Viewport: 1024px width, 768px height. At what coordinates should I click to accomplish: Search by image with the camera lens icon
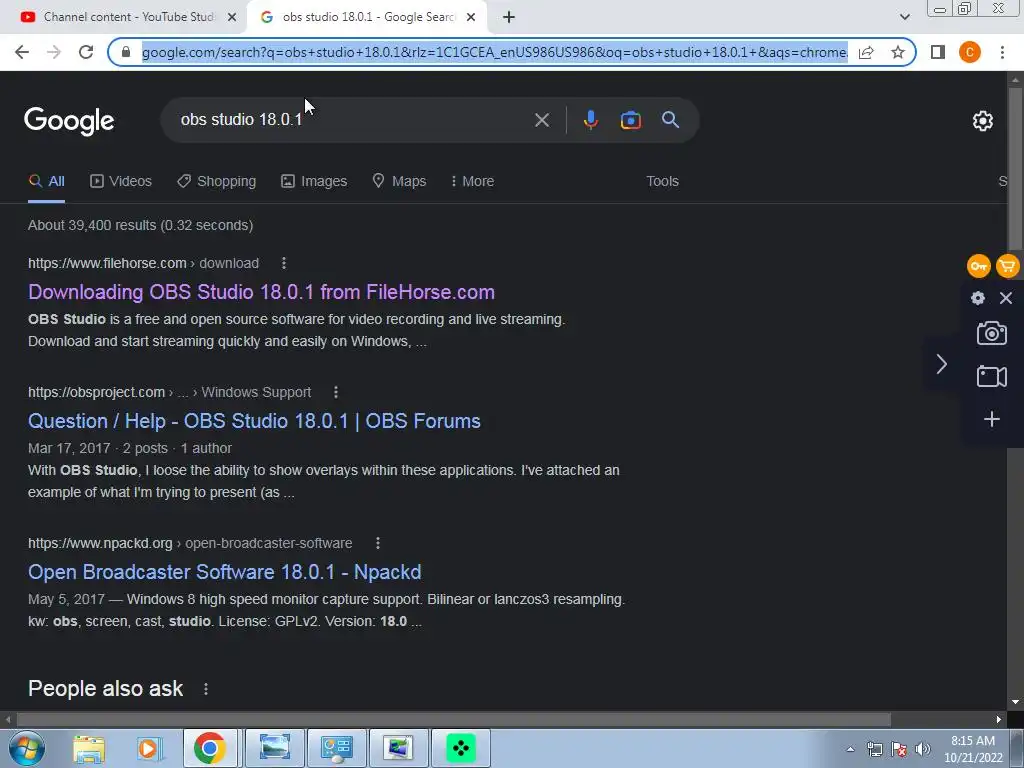click(x=630, y=120)
